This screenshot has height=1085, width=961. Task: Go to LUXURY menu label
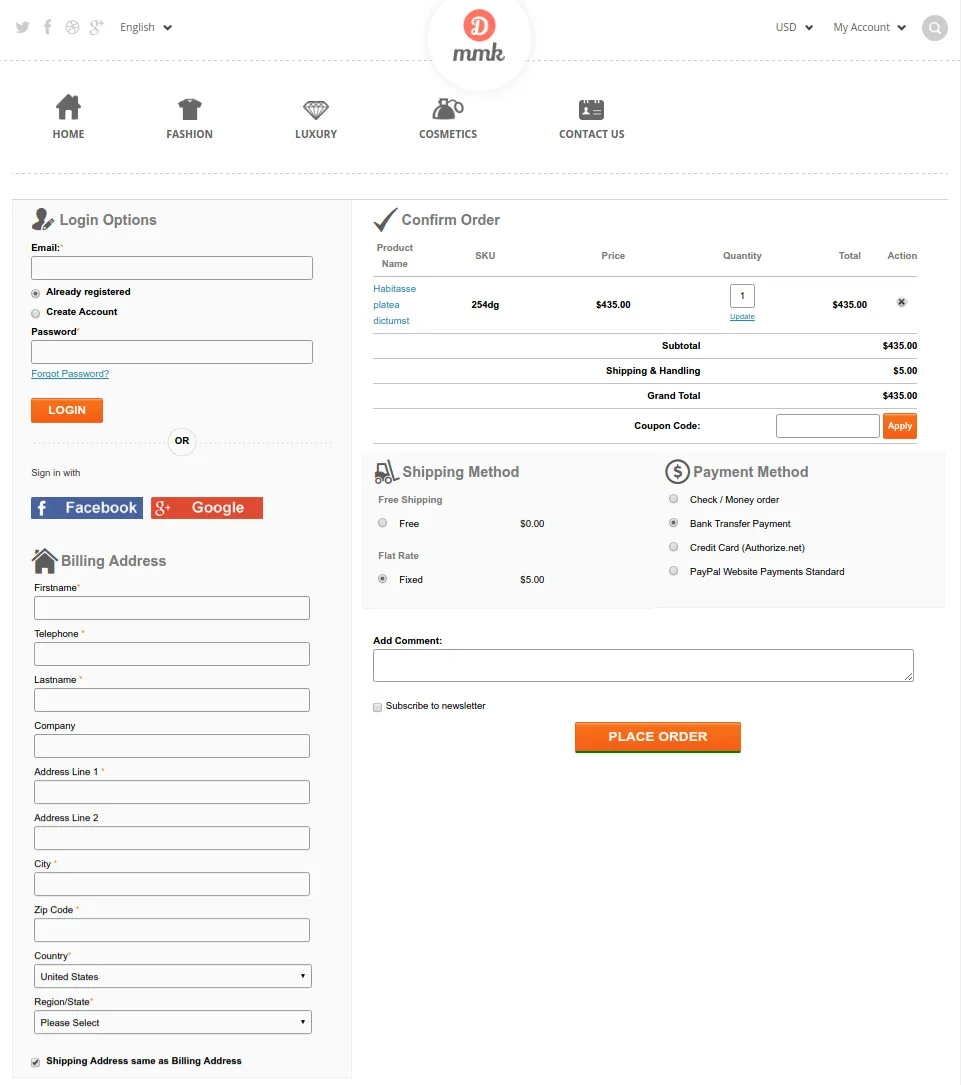[x=316, y=134]
